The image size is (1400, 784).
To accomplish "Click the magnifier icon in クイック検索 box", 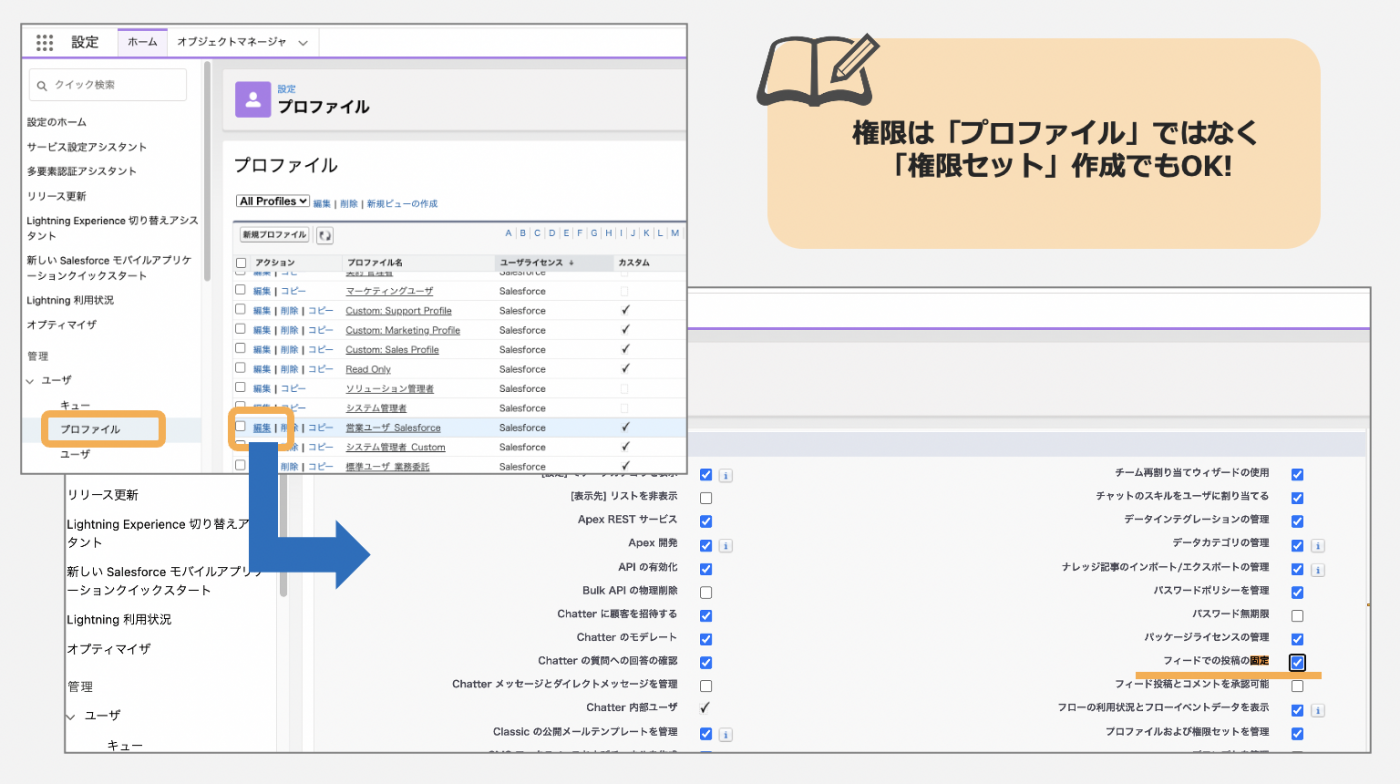I will click(42, 86).
